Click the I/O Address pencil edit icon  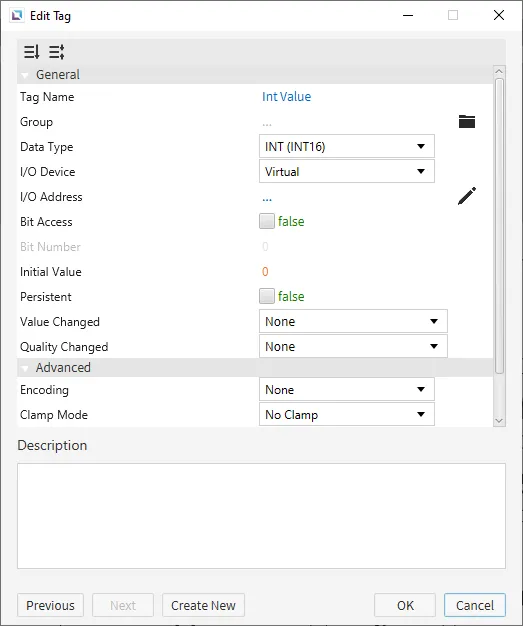tap(467, 196)
